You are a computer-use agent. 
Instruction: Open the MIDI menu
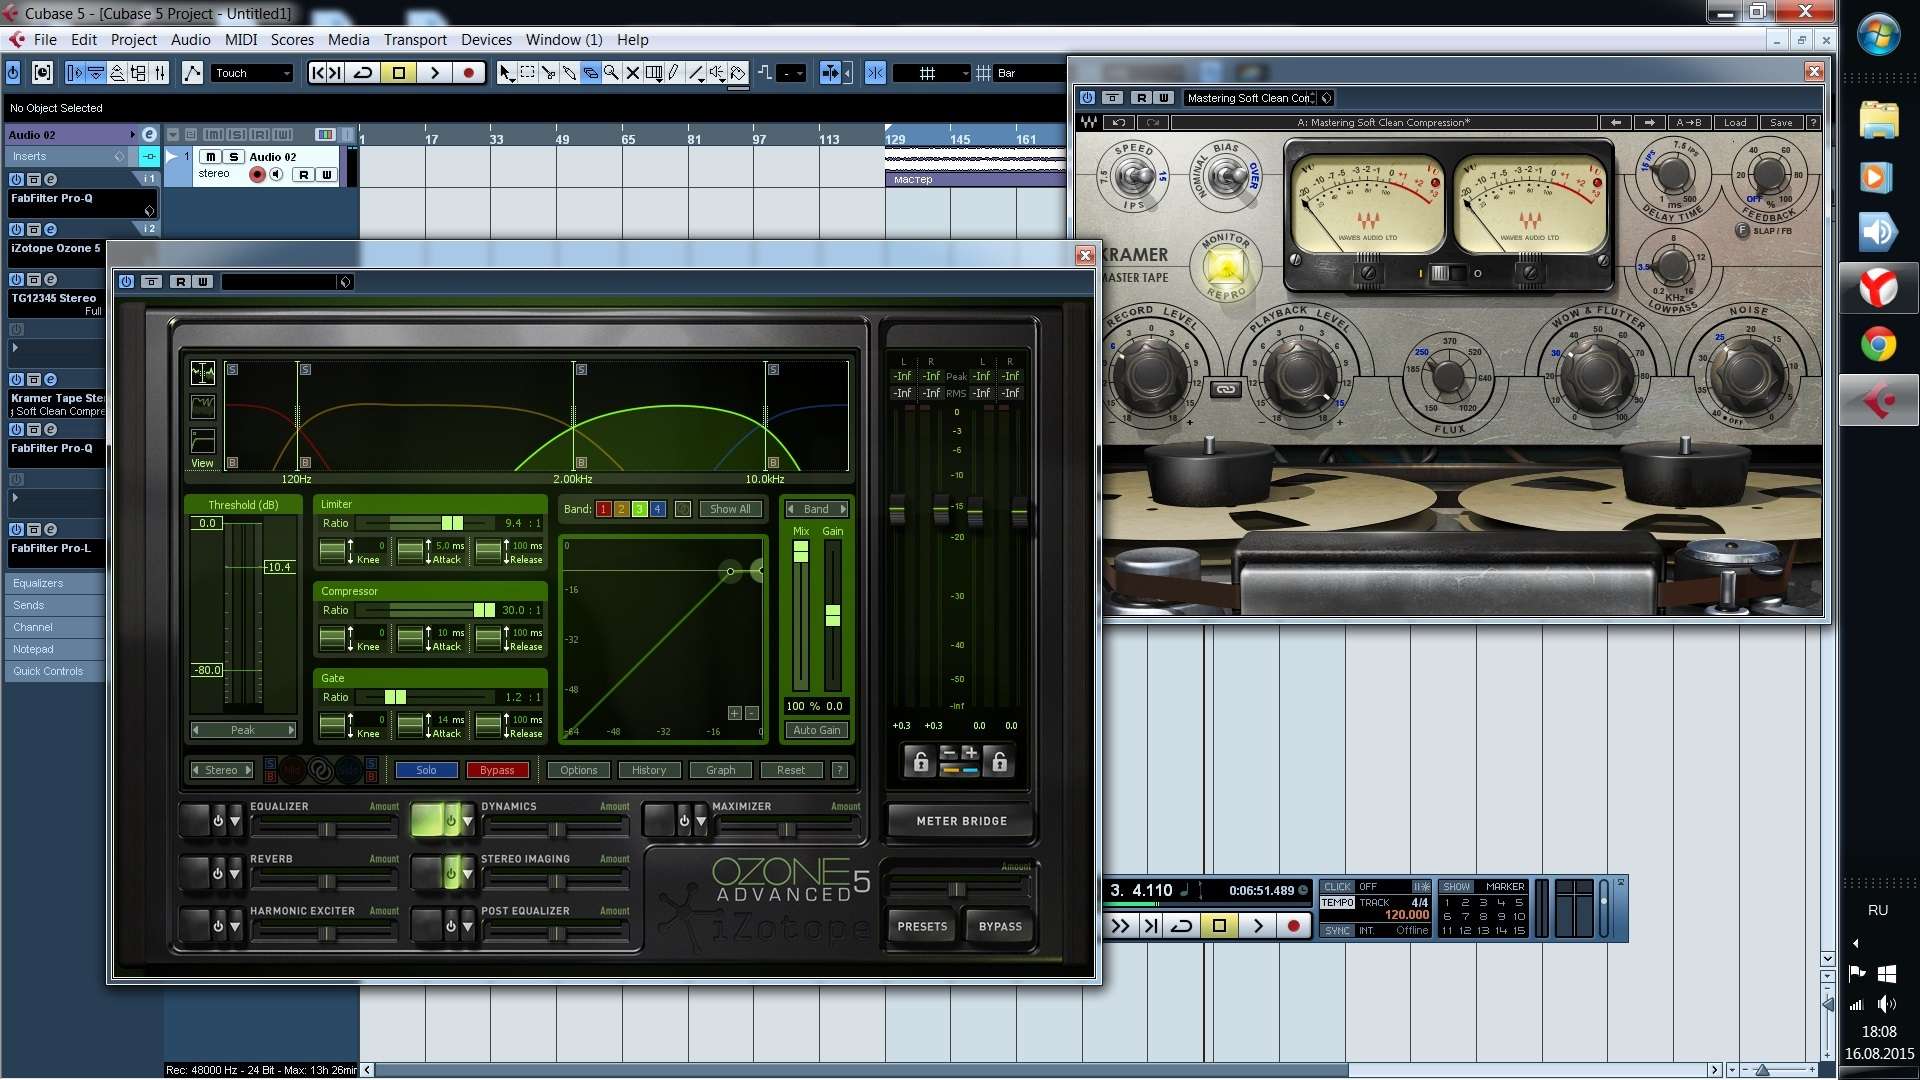pyautogui.click(x=241, y=40)
